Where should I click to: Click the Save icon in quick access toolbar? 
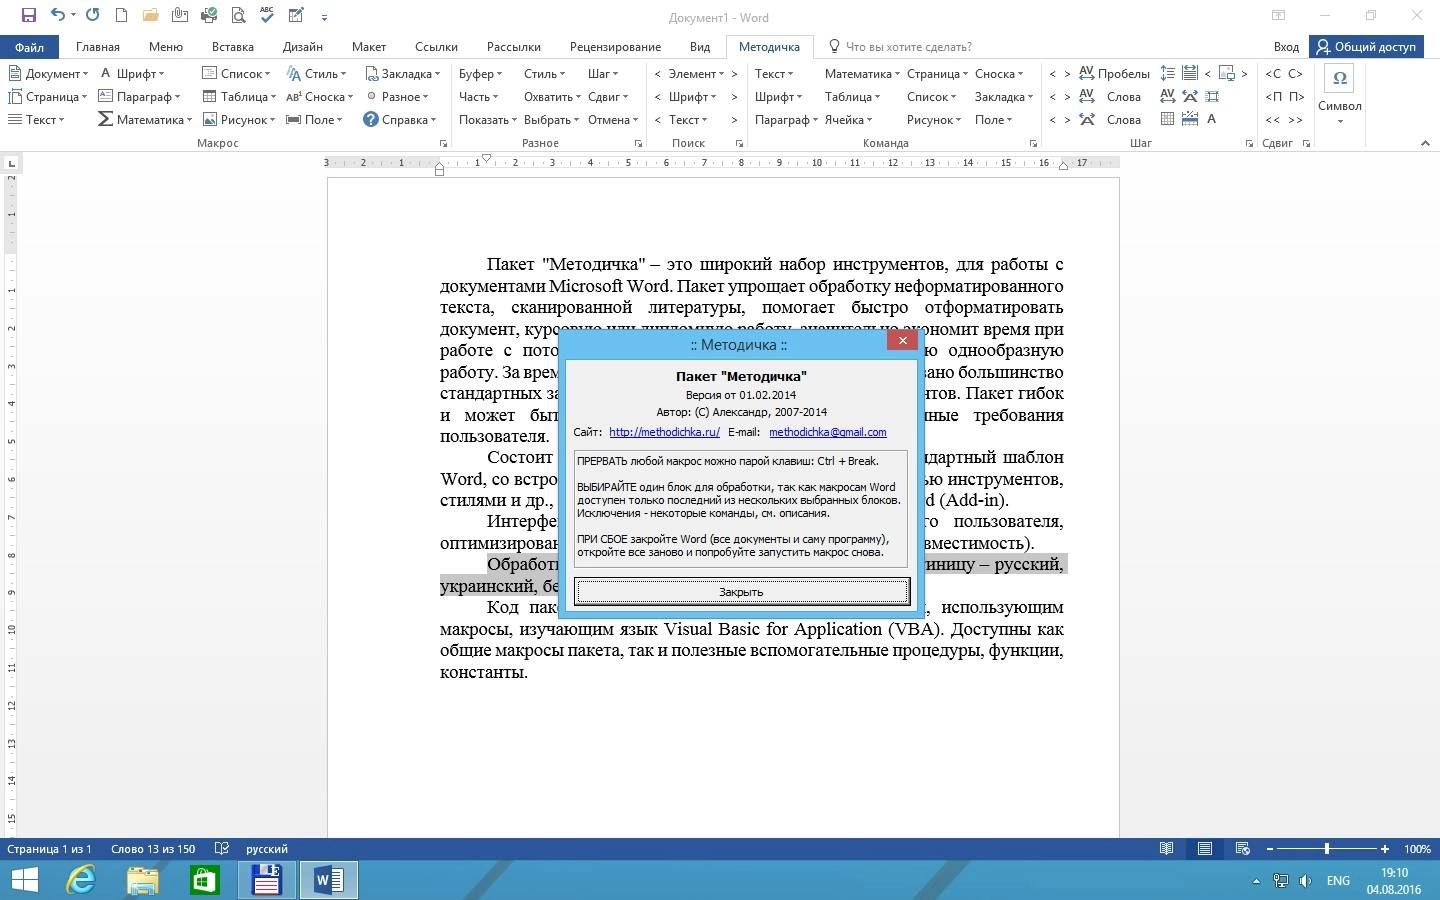[28, 16]
